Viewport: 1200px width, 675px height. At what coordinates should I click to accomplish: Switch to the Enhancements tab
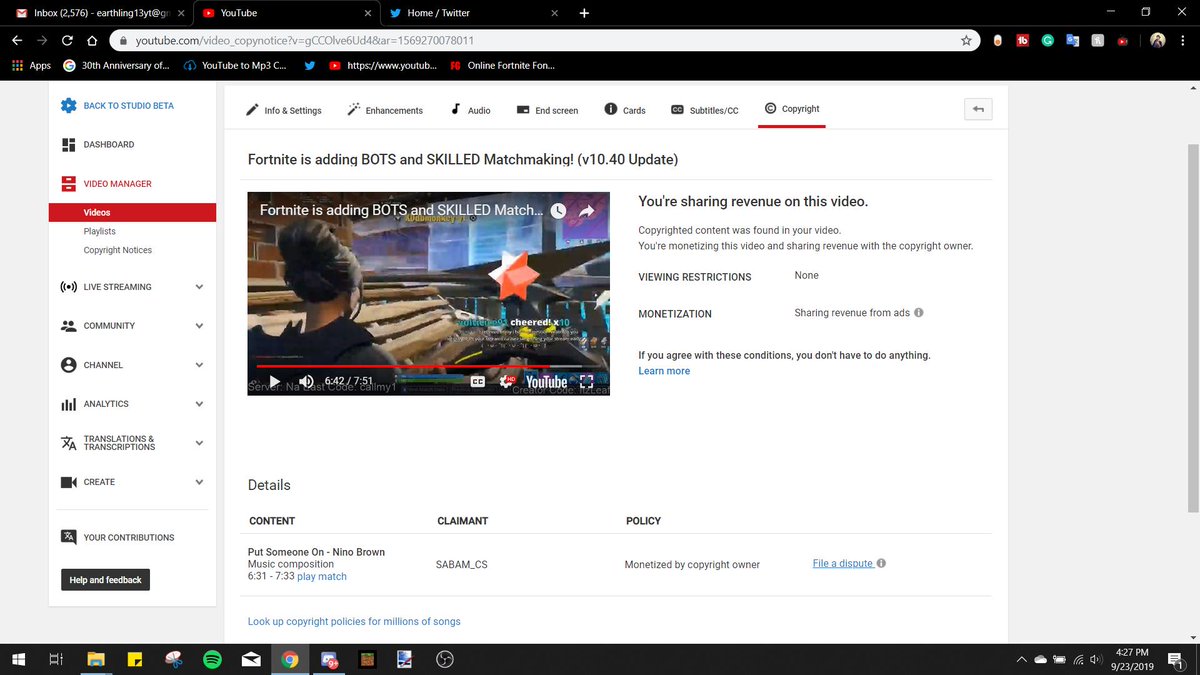[x=385, y=110]
